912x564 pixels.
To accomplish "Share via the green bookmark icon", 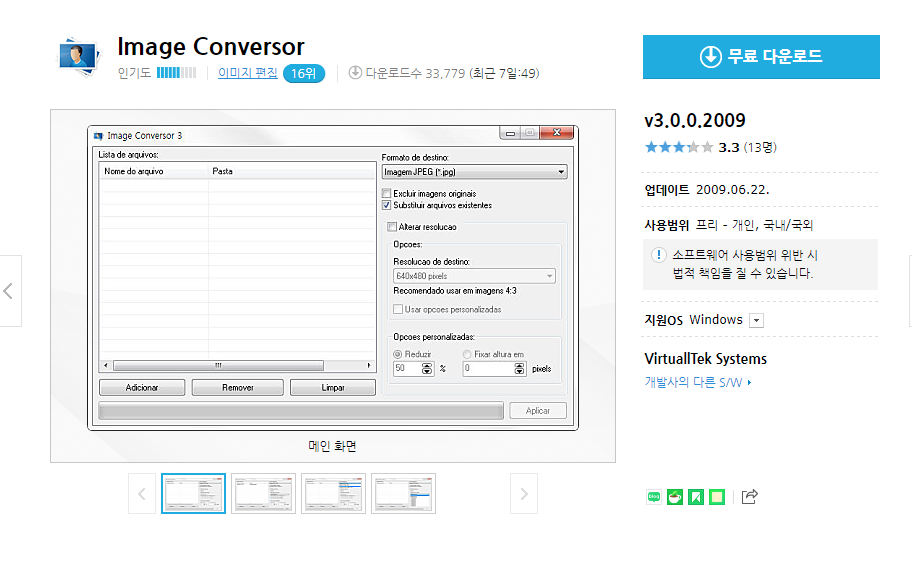I will (696, 497).
